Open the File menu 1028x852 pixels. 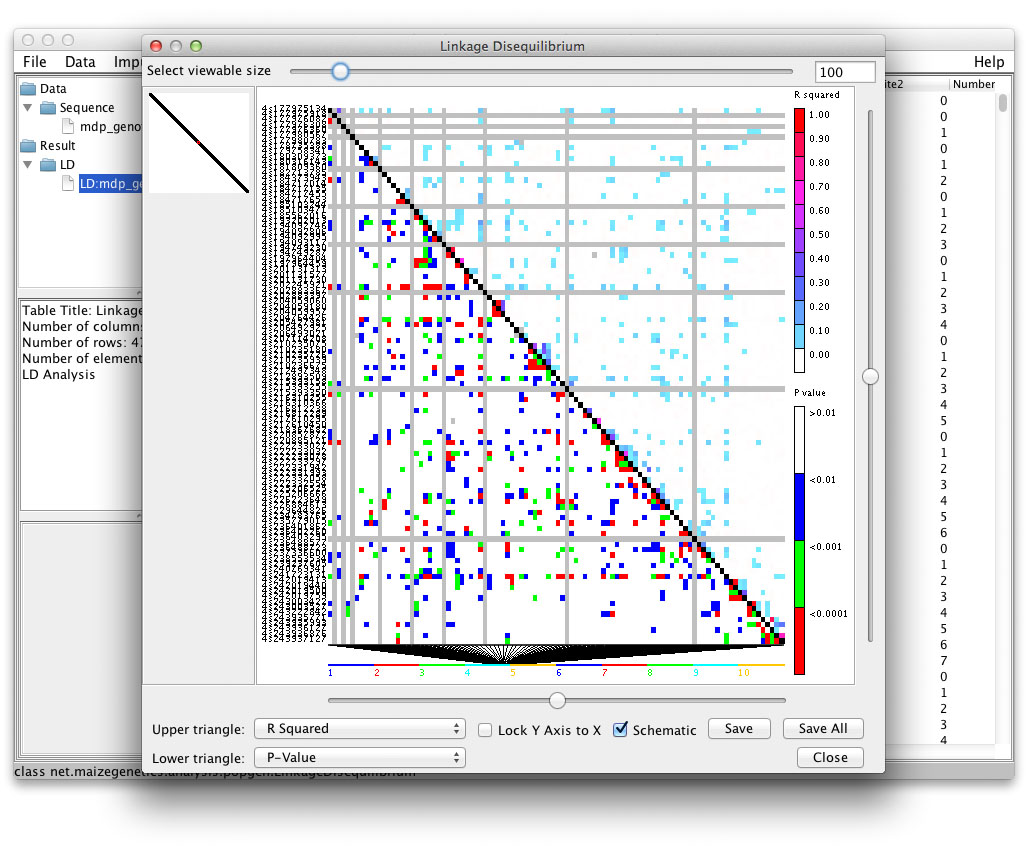coord(35,62)
